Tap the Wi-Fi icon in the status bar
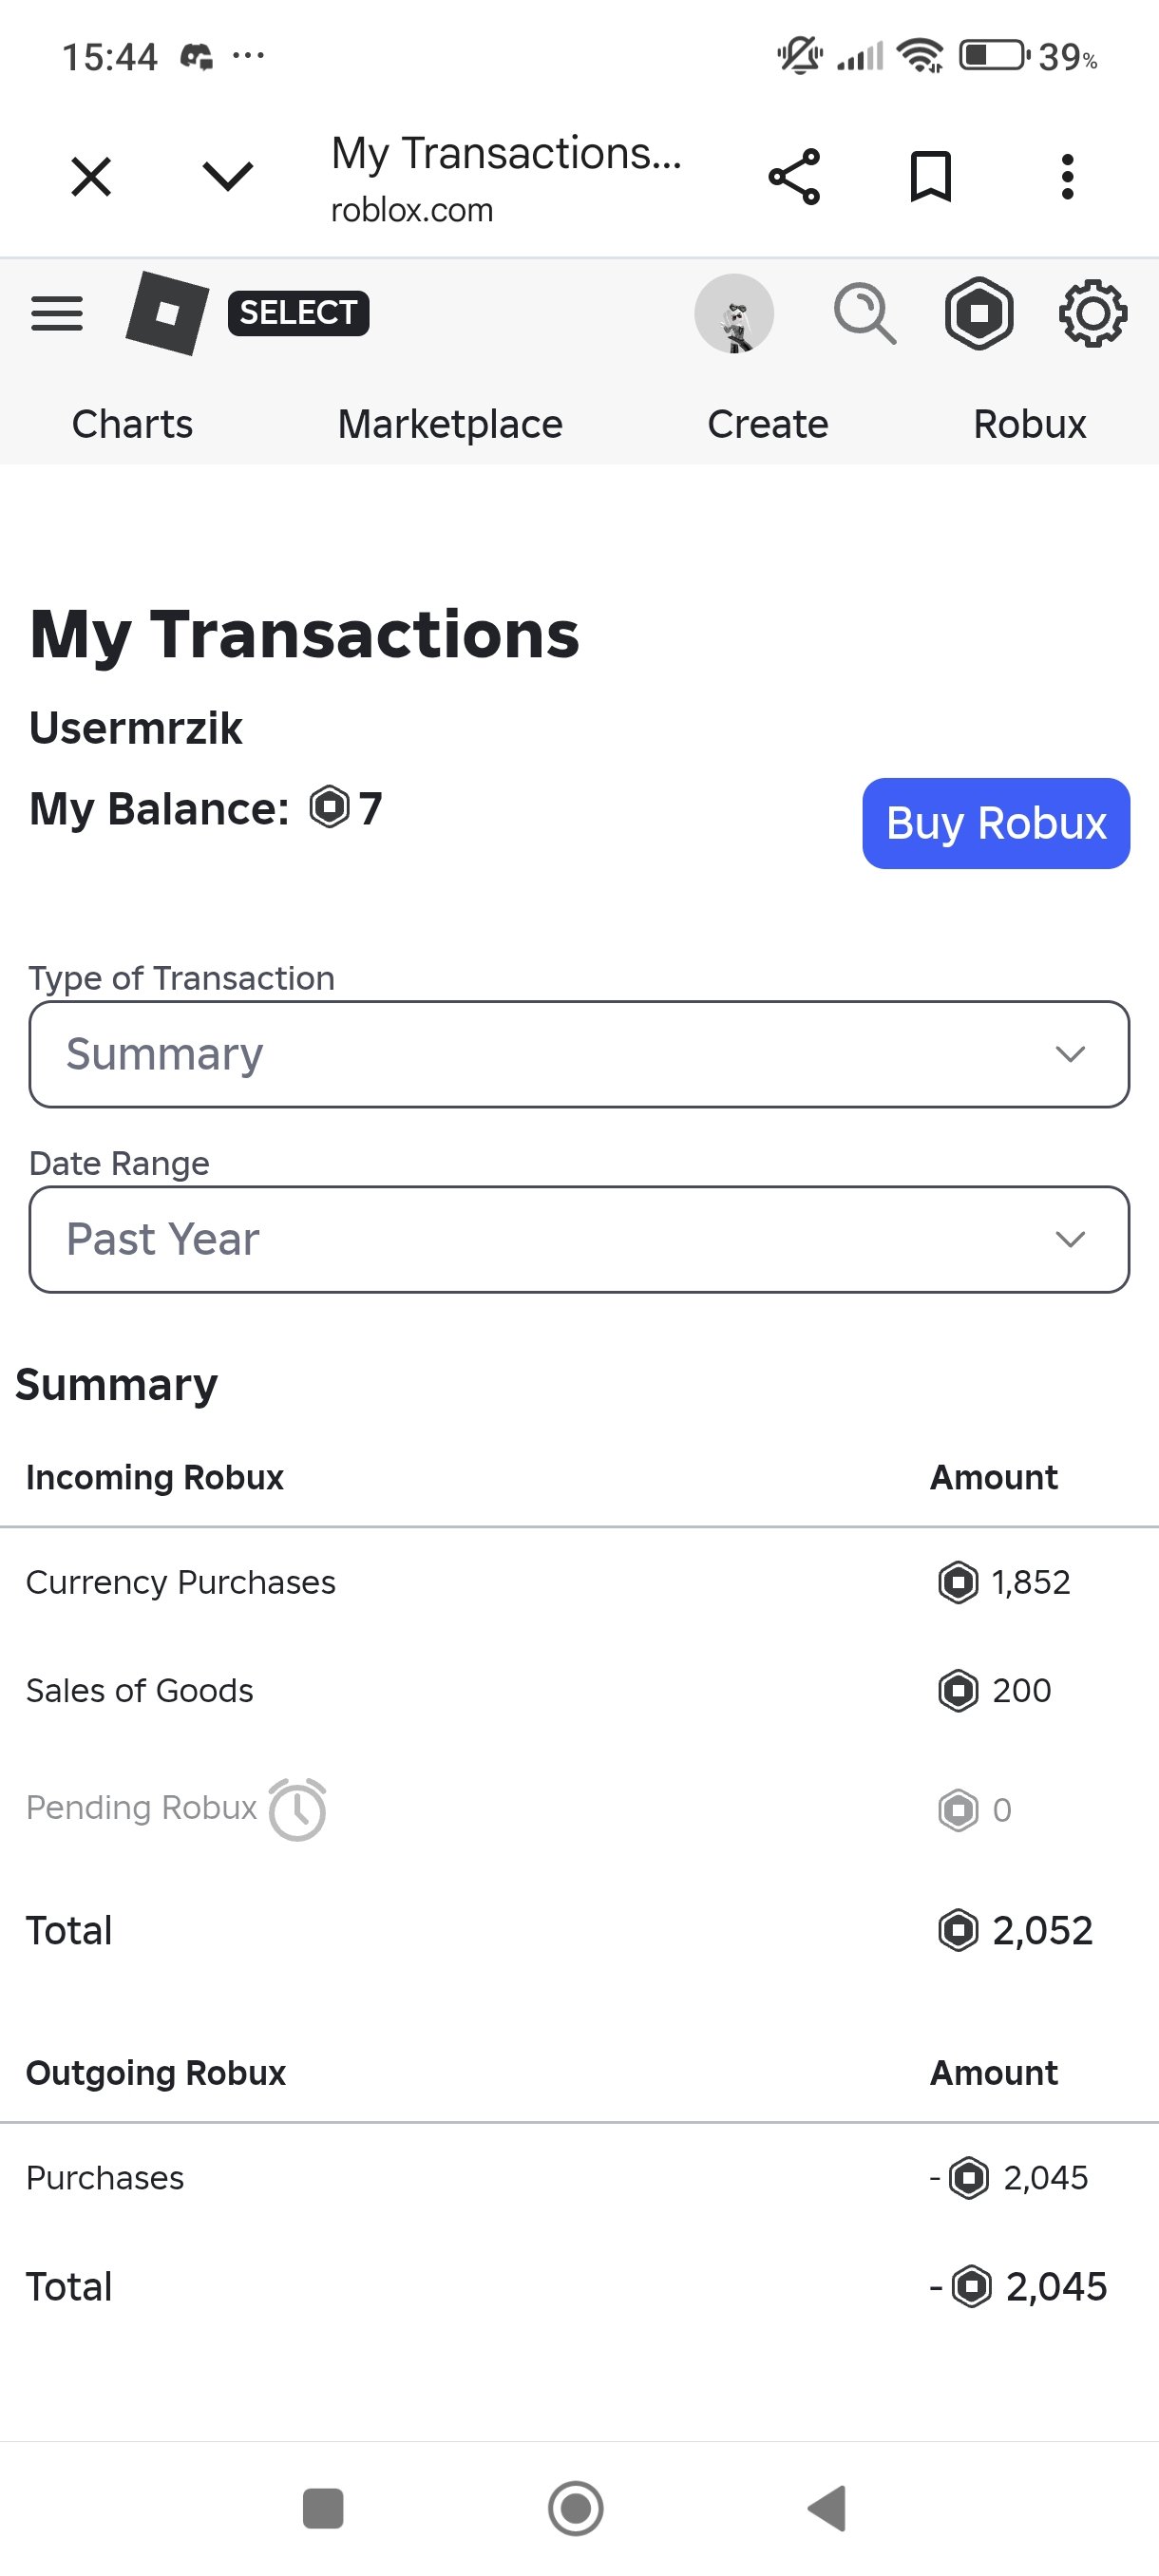Viewport: 1159px width, 2576px height. click(x=920, y=56)
